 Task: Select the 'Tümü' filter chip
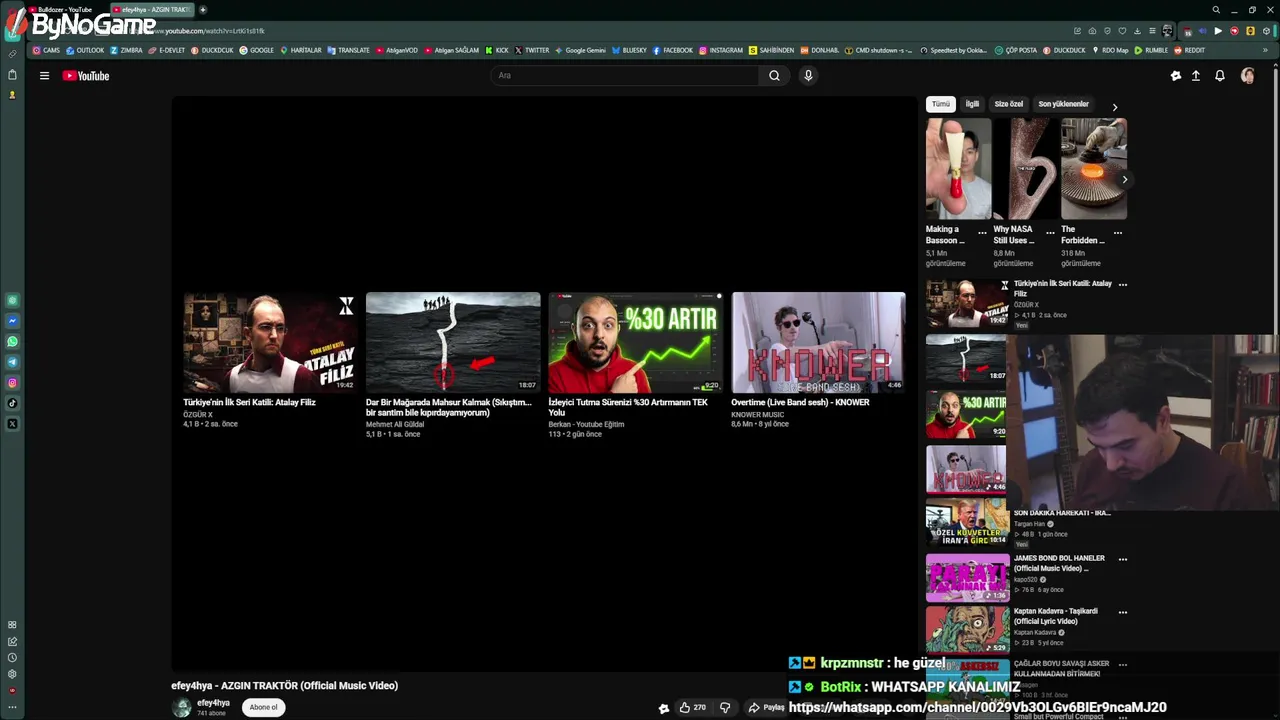[941, 104]
